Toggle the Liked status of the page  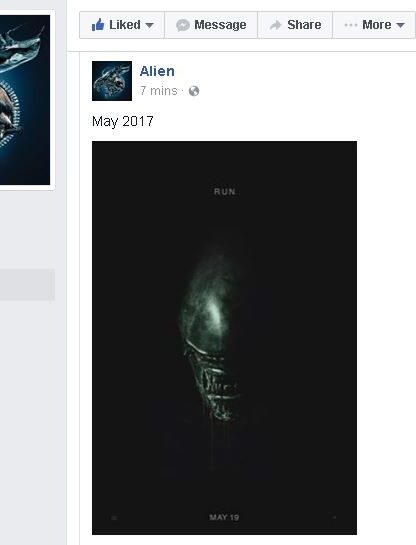coord(122,25)
